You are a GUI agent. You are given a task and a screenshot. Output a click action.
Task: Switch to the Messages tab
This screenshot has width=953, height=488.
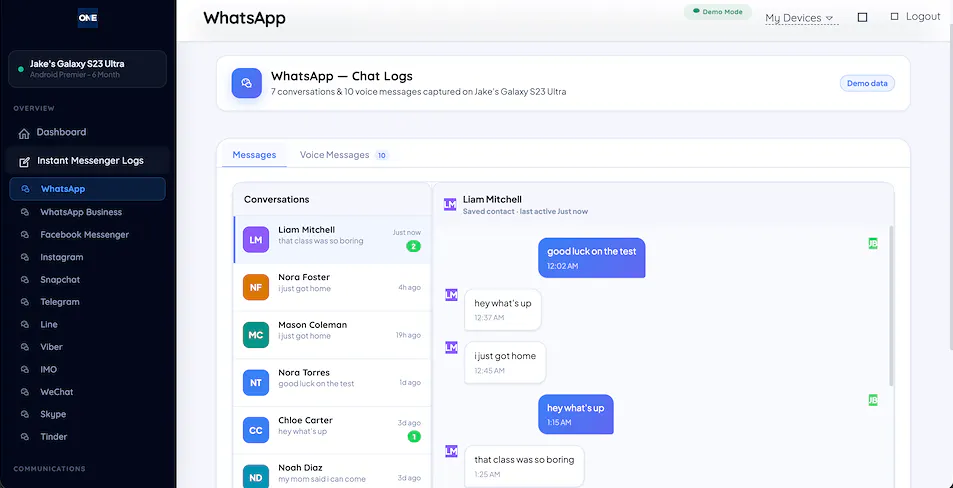[x=254, y=155]
